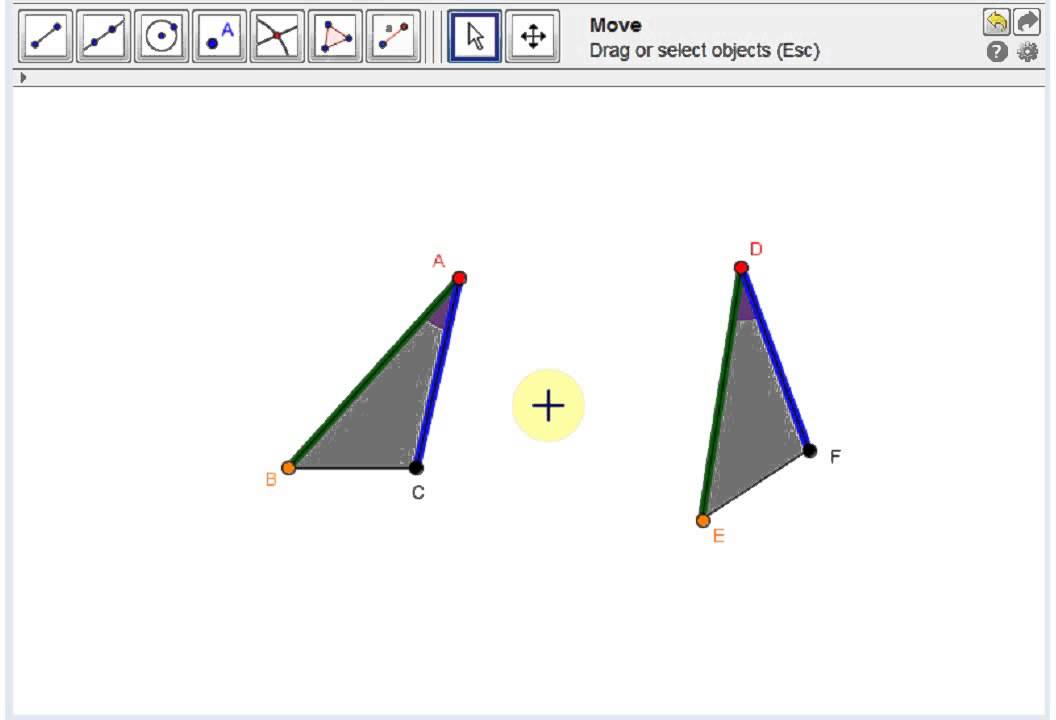This screenshot has height=720, width=1056.
Task: Click the Redo button
Action: tap(1027, 22)
